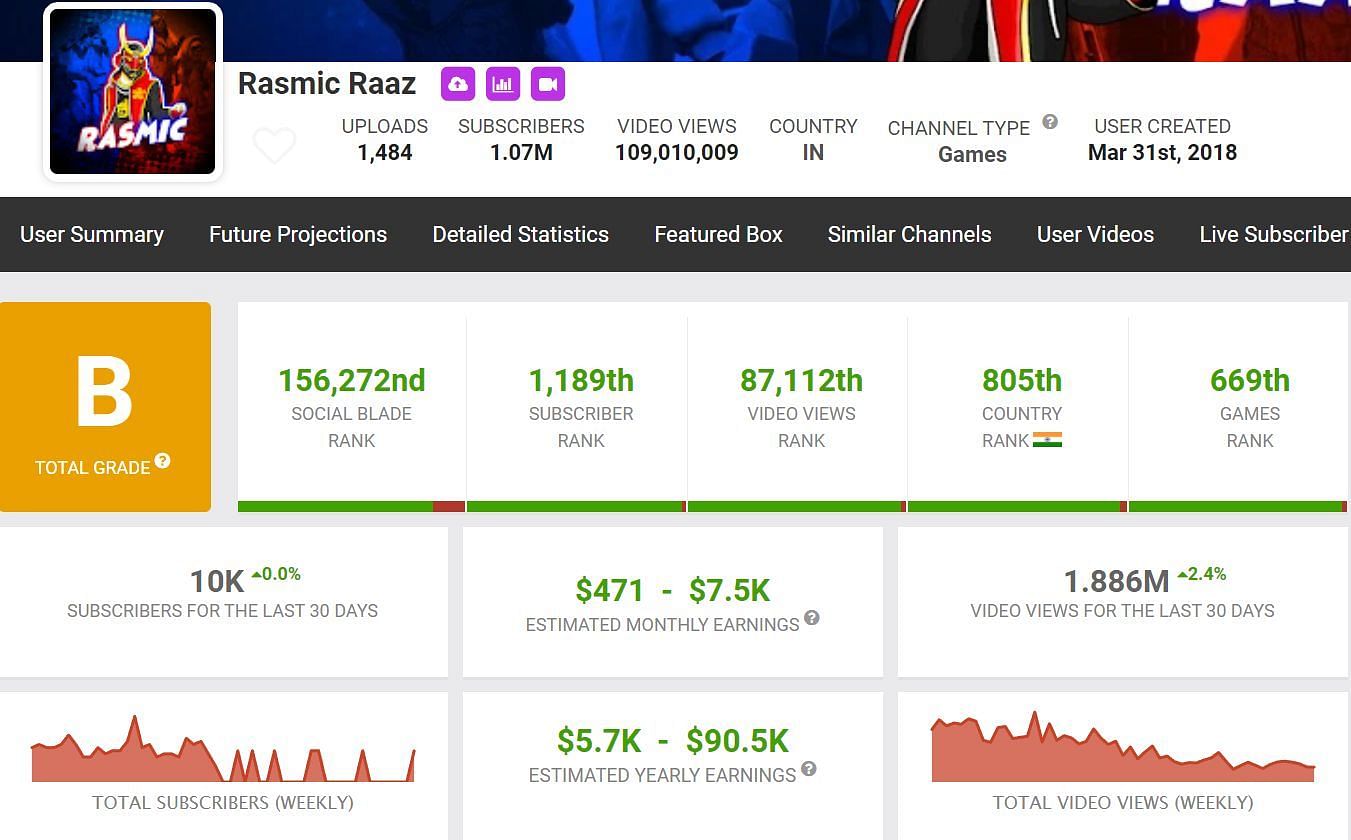The image size is (1351, 840).
Task: Click the Social Blade Rank progress bar
Action: [x=351, y=507]
